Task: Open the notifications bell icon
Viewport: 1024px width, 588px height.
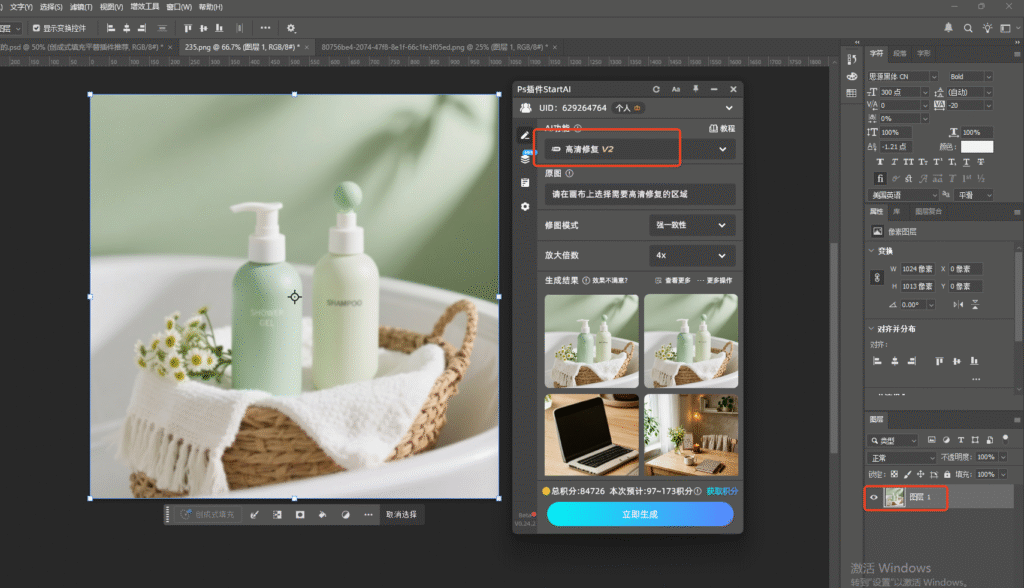Action: point(948,27)
